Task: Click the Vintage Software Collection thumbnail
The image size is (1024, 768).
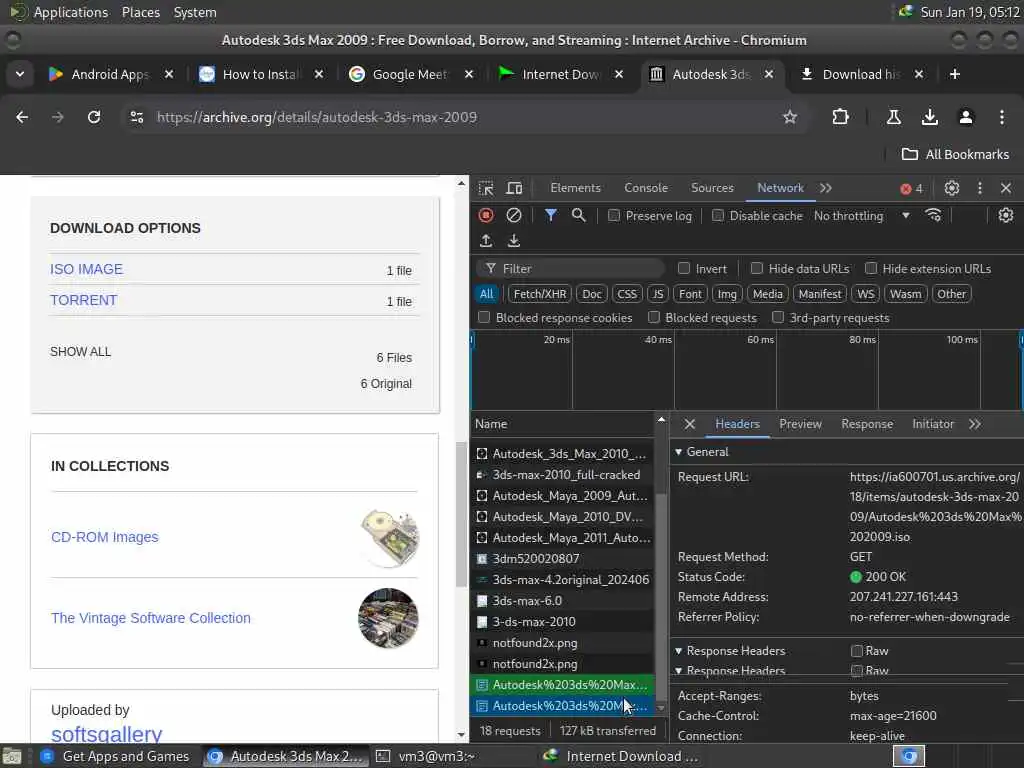Action: (x=389, y=618)
